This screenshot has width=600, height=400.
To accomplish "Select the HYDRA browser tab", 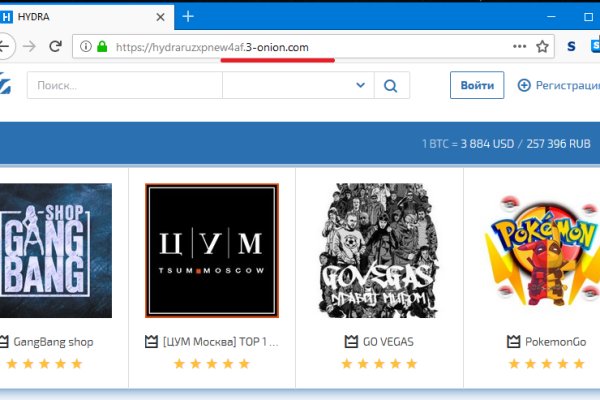I will point(70,16).
